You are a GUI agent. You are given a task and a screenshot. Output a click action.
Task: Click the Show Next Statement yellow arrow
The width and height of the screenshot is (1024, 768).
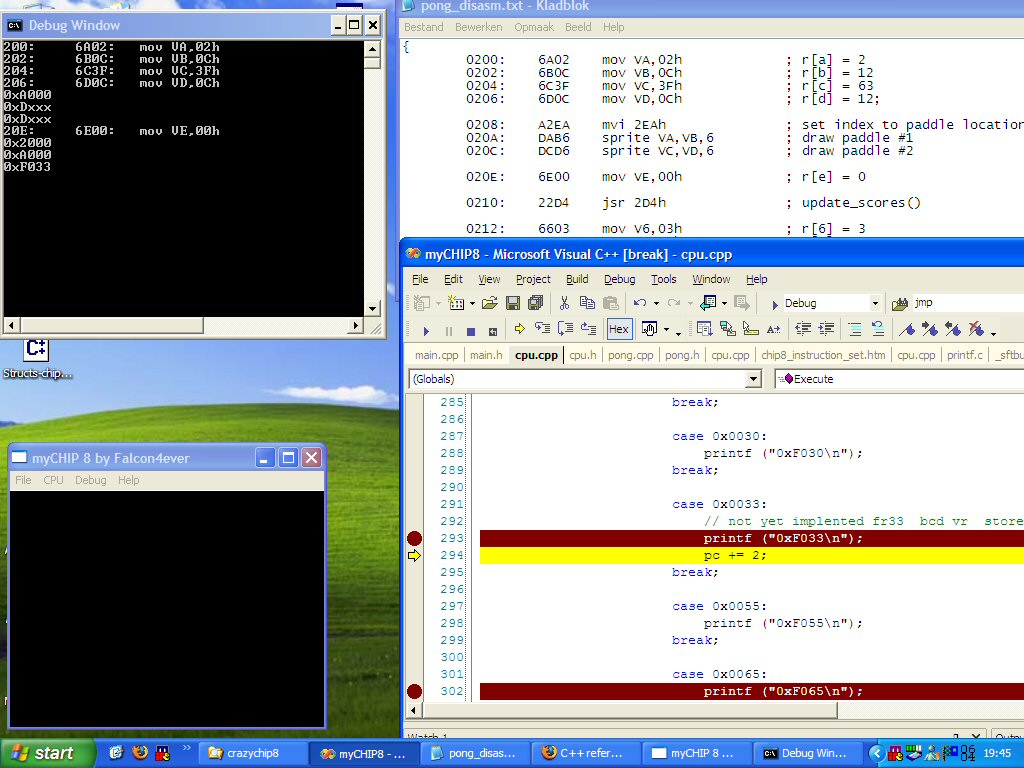pos(519,329)
